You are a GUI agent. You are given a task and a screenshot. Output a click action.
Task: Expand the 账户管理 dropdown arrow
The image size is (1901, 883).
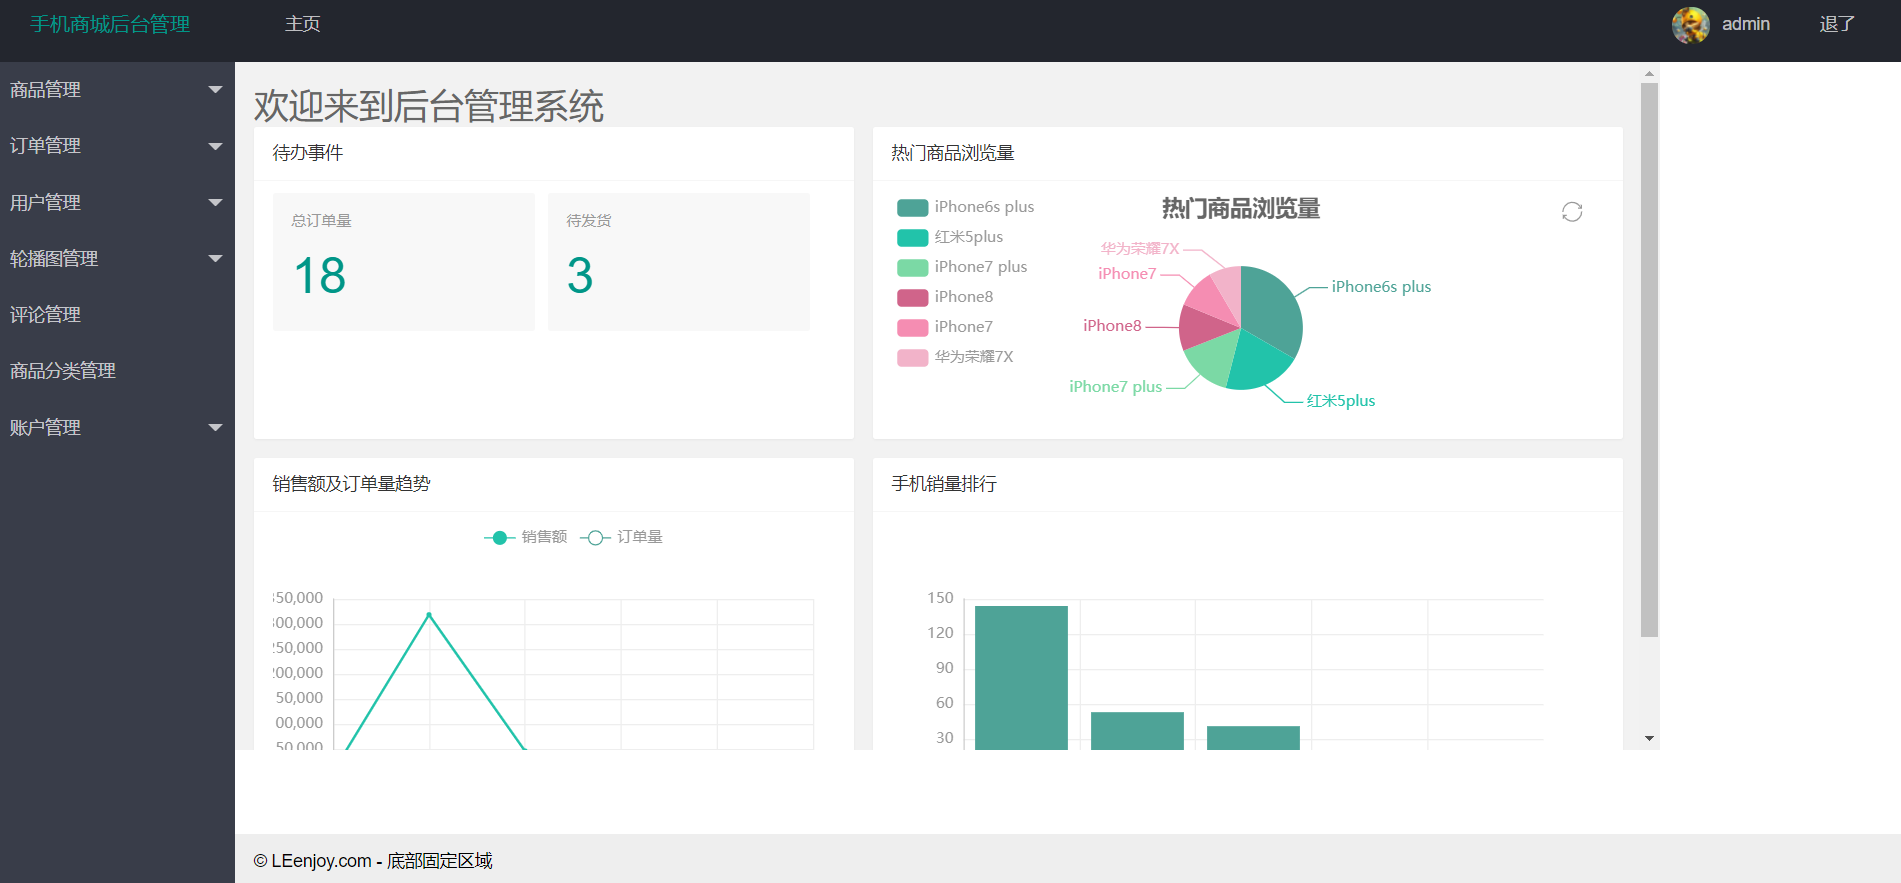(215, 428)
